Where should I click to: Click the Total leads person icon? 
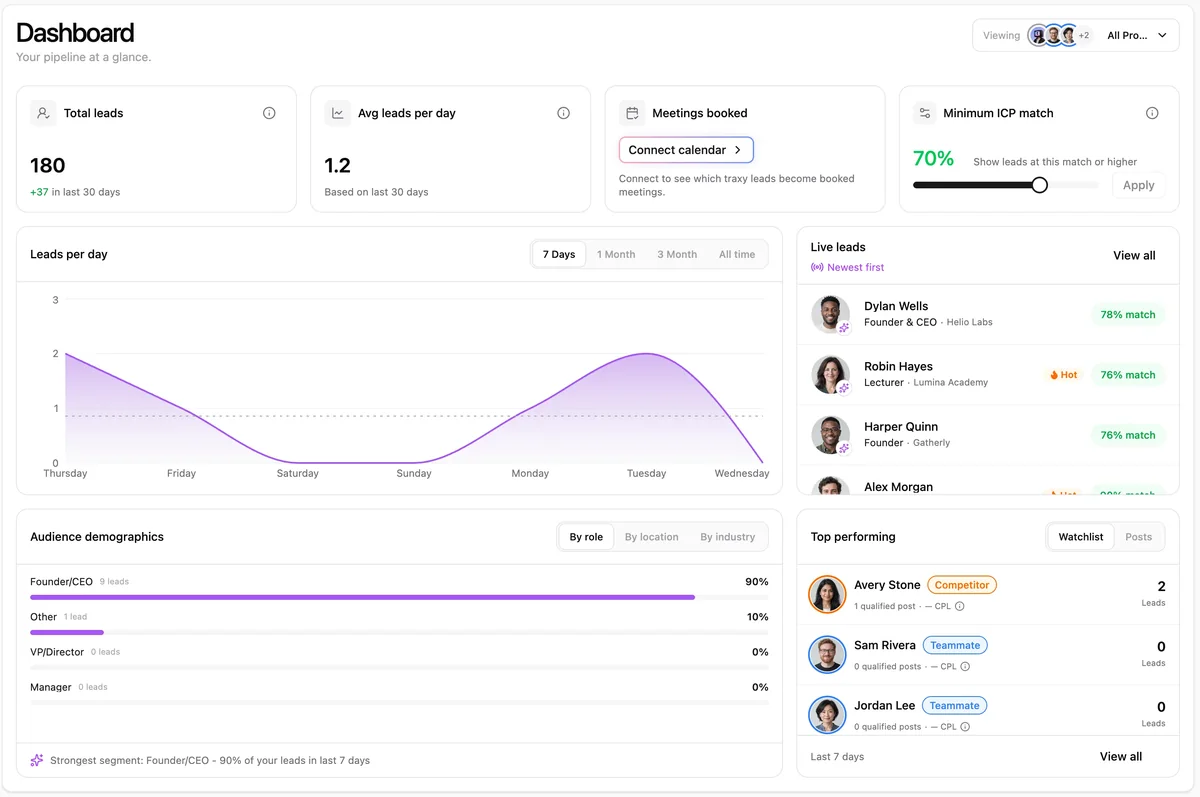pyautogui.click(x=43, y=113)
